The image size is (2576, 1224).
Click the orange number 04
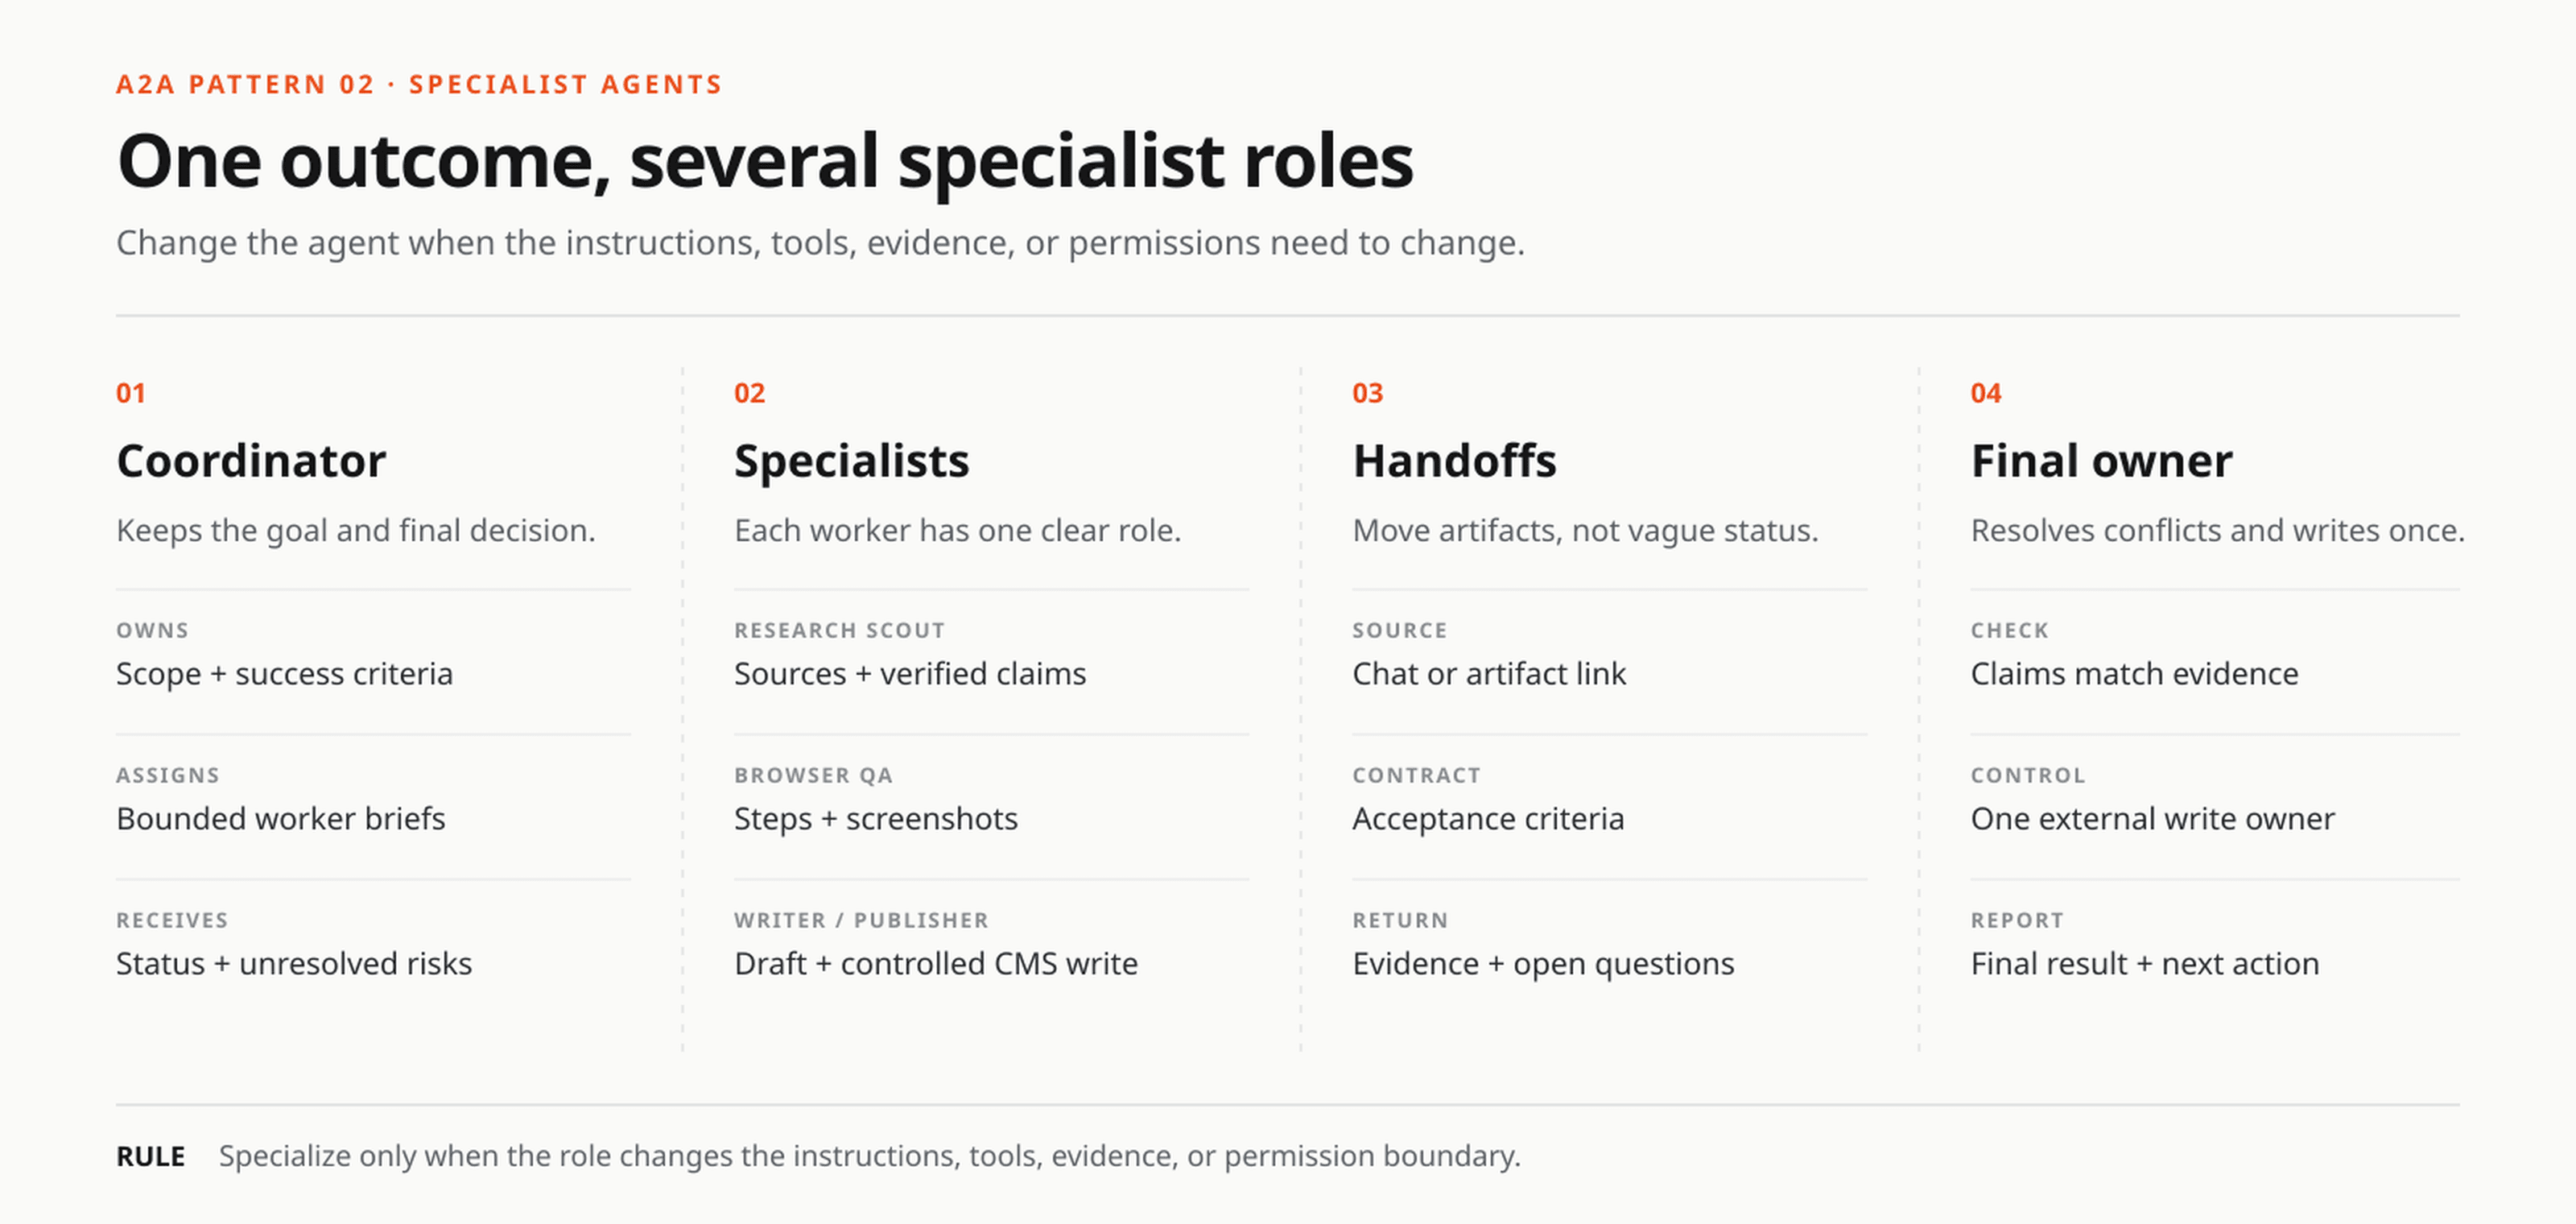(1986, 393)
